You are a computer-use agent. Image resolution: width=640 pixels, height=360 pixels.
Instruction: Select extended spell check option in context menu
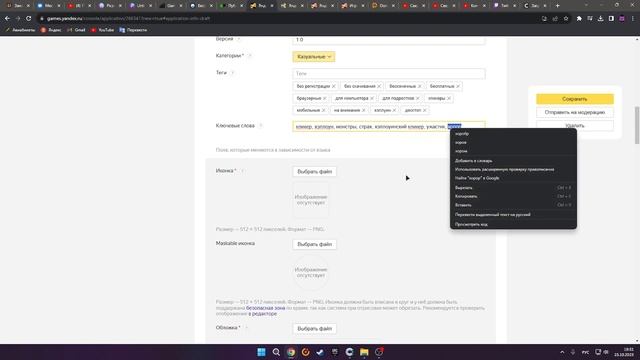[x=513, y=169]
